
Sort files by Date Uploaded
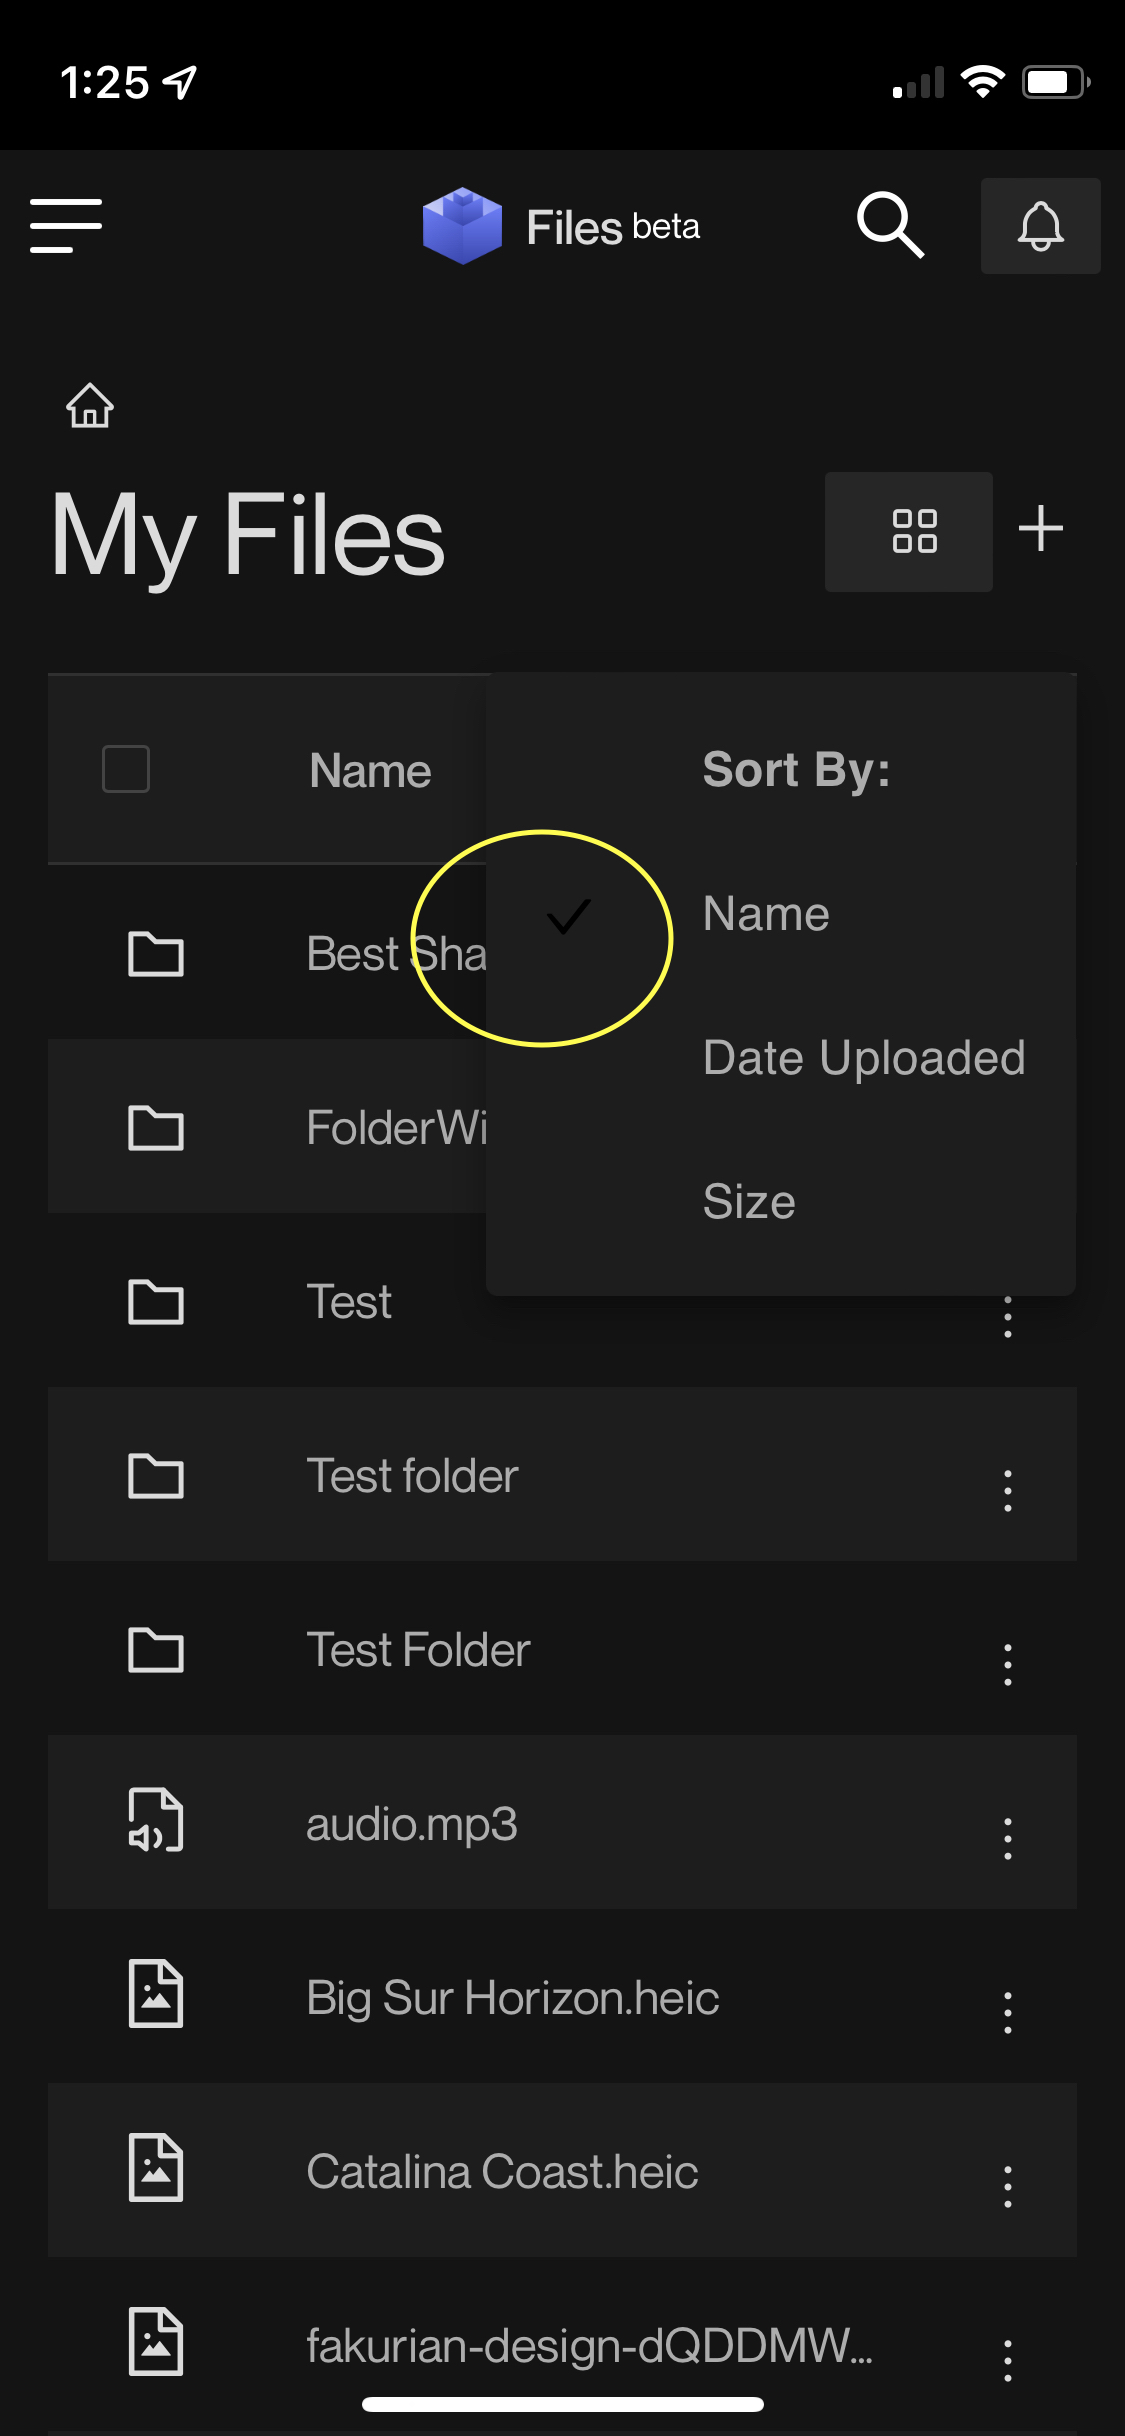[863, 1057]
